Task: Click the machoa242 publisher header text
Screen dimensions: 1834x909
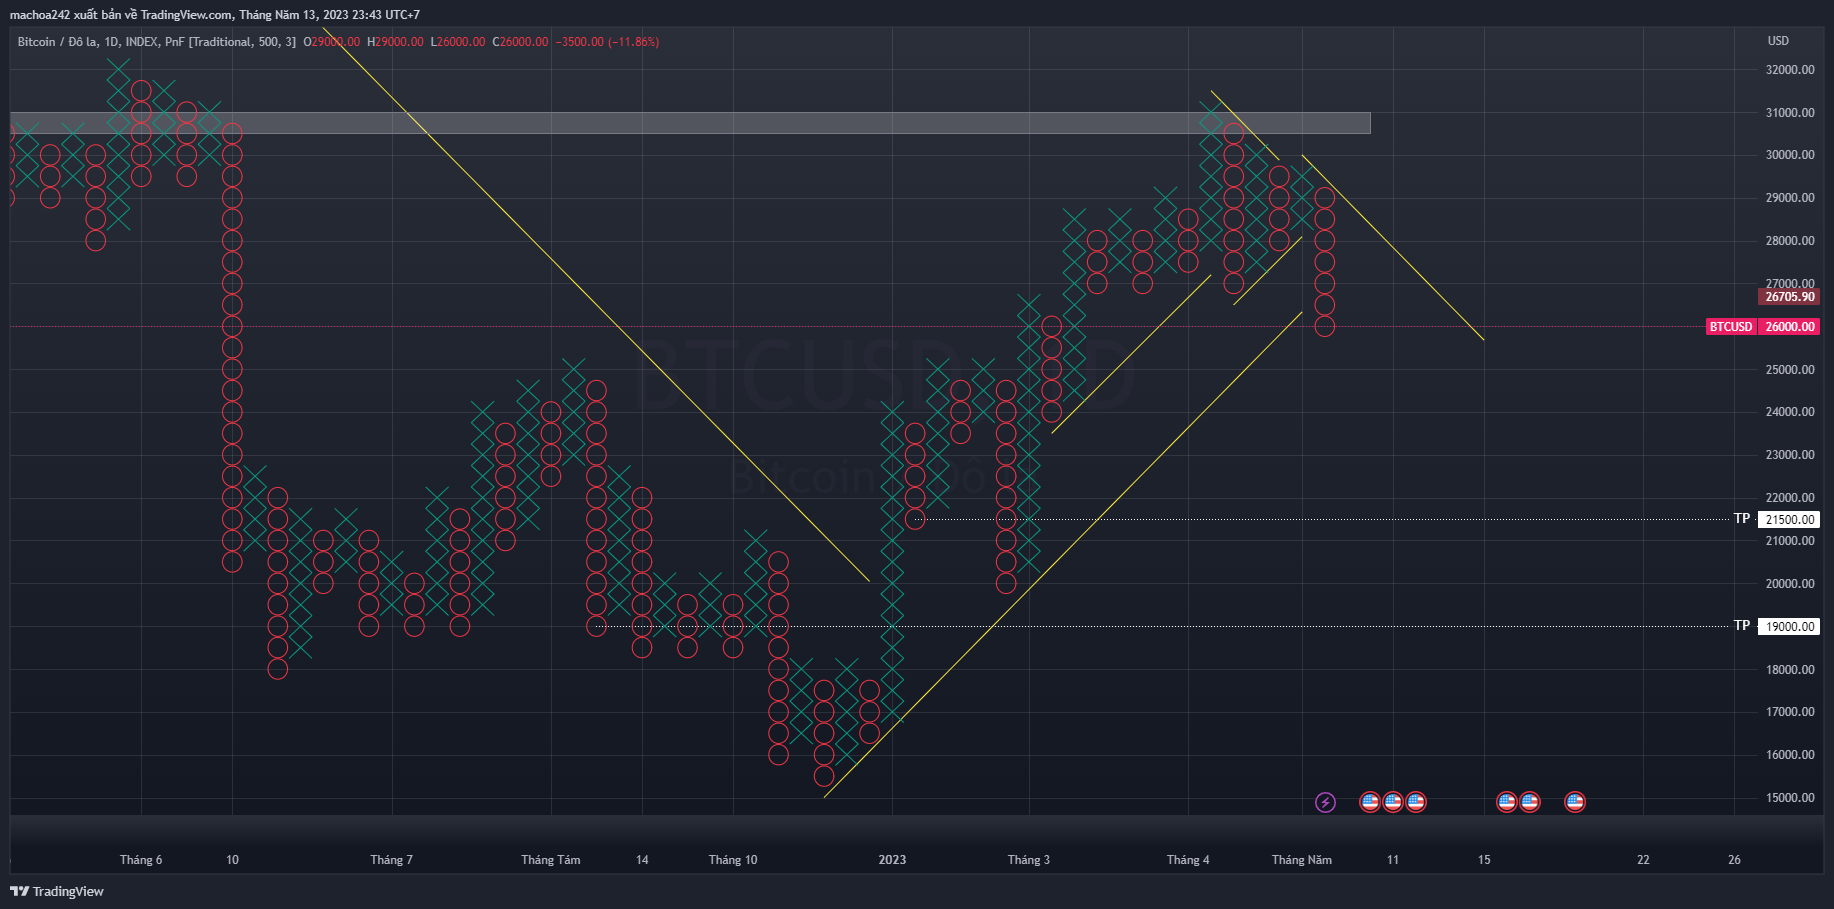Action: tap(214, 15)
